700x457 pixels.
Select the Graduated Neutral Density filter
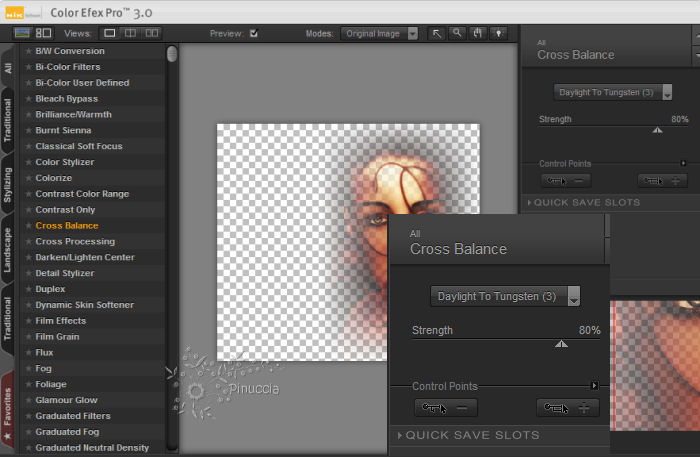(x=92, y=448)
